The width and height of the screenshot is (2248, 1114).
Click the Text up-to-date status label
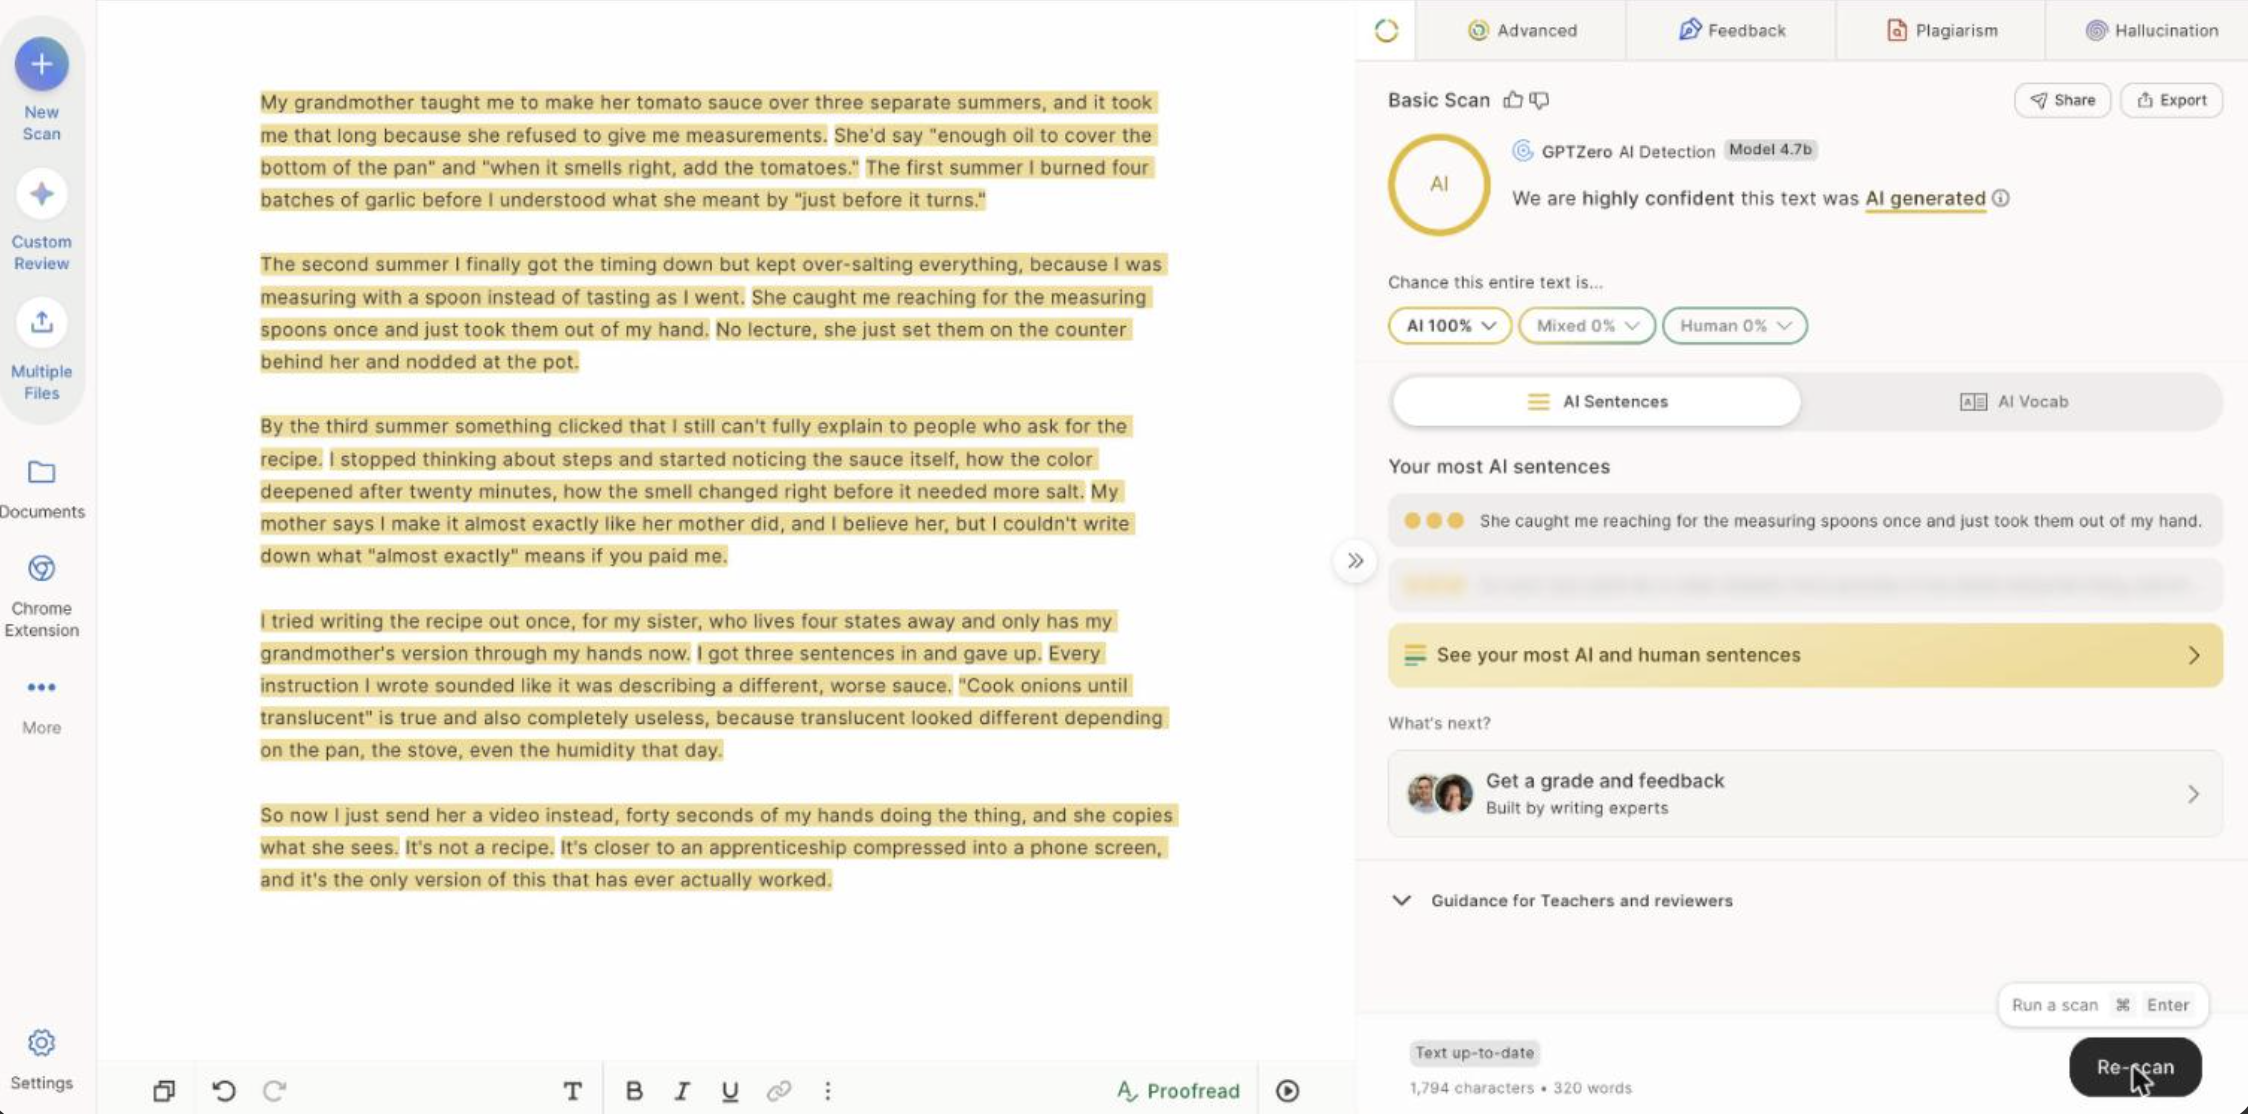pyautogui.click(x=1474, y=1053)
